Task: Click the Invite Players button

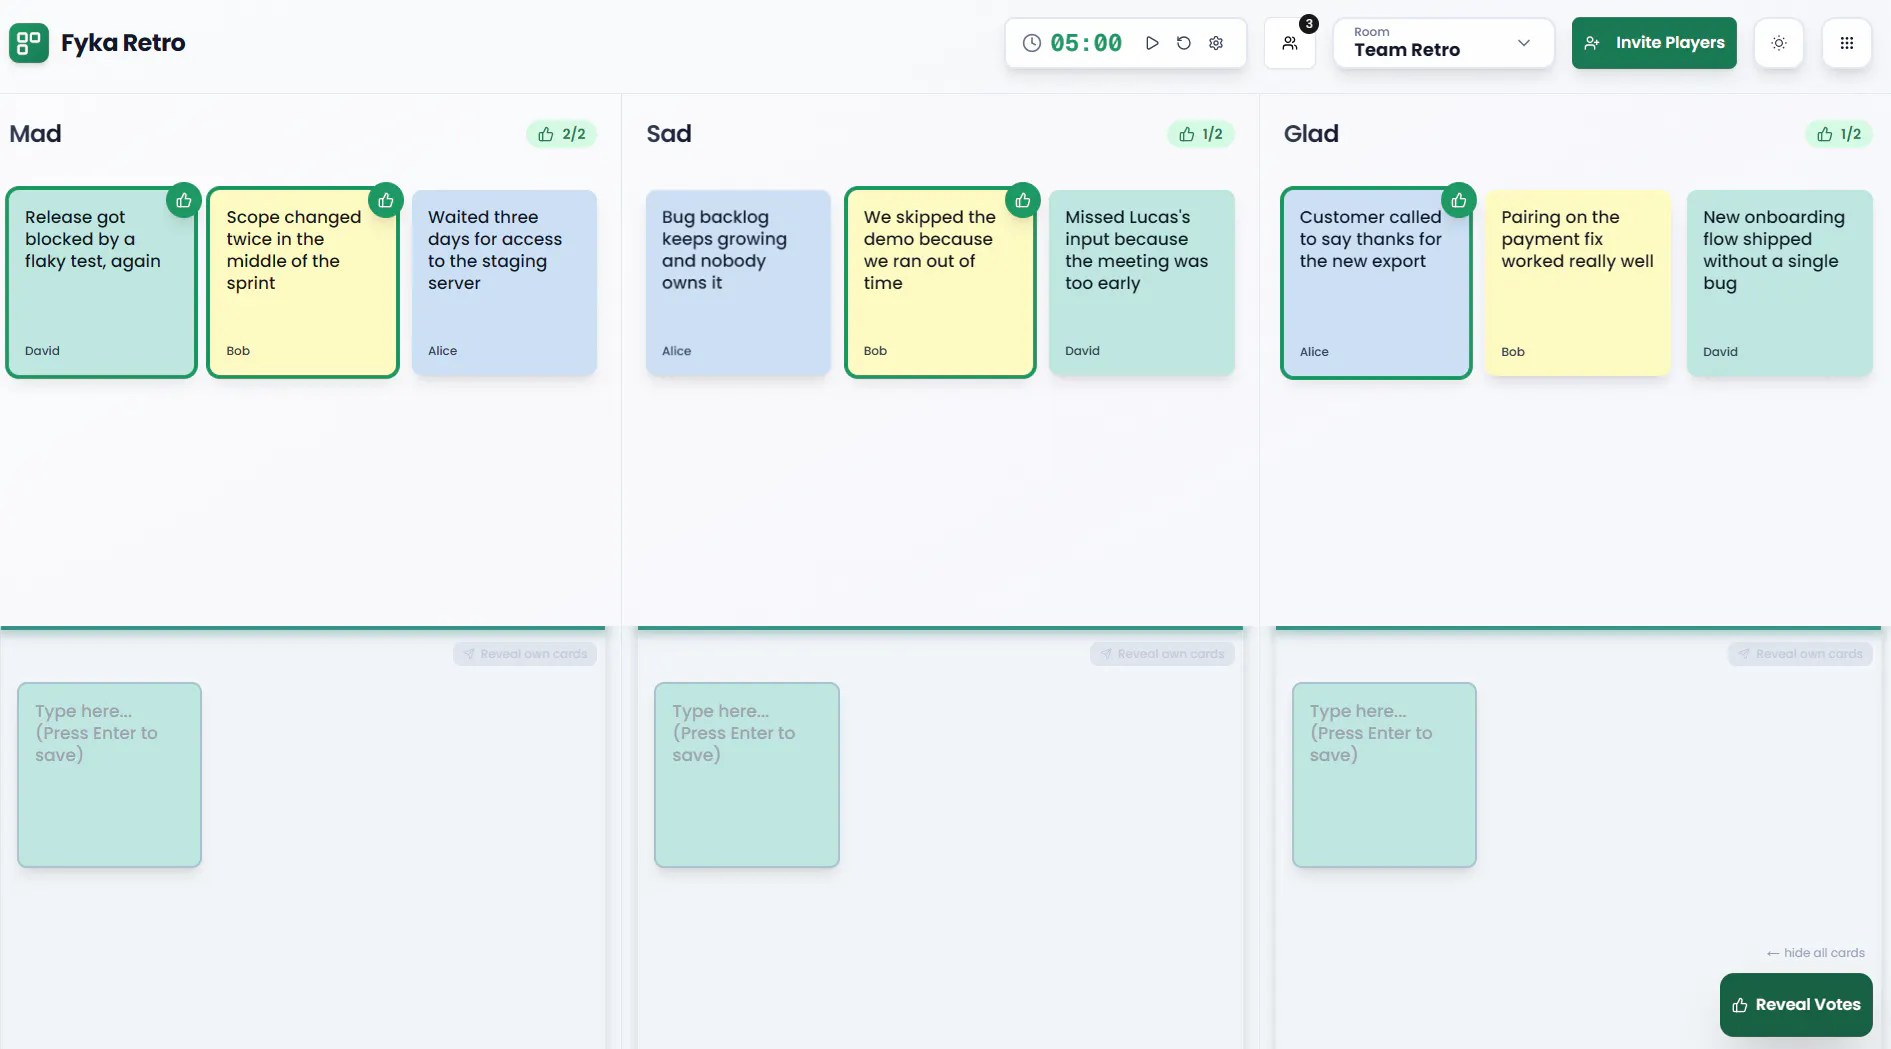Action: [x=1654, y=43]
